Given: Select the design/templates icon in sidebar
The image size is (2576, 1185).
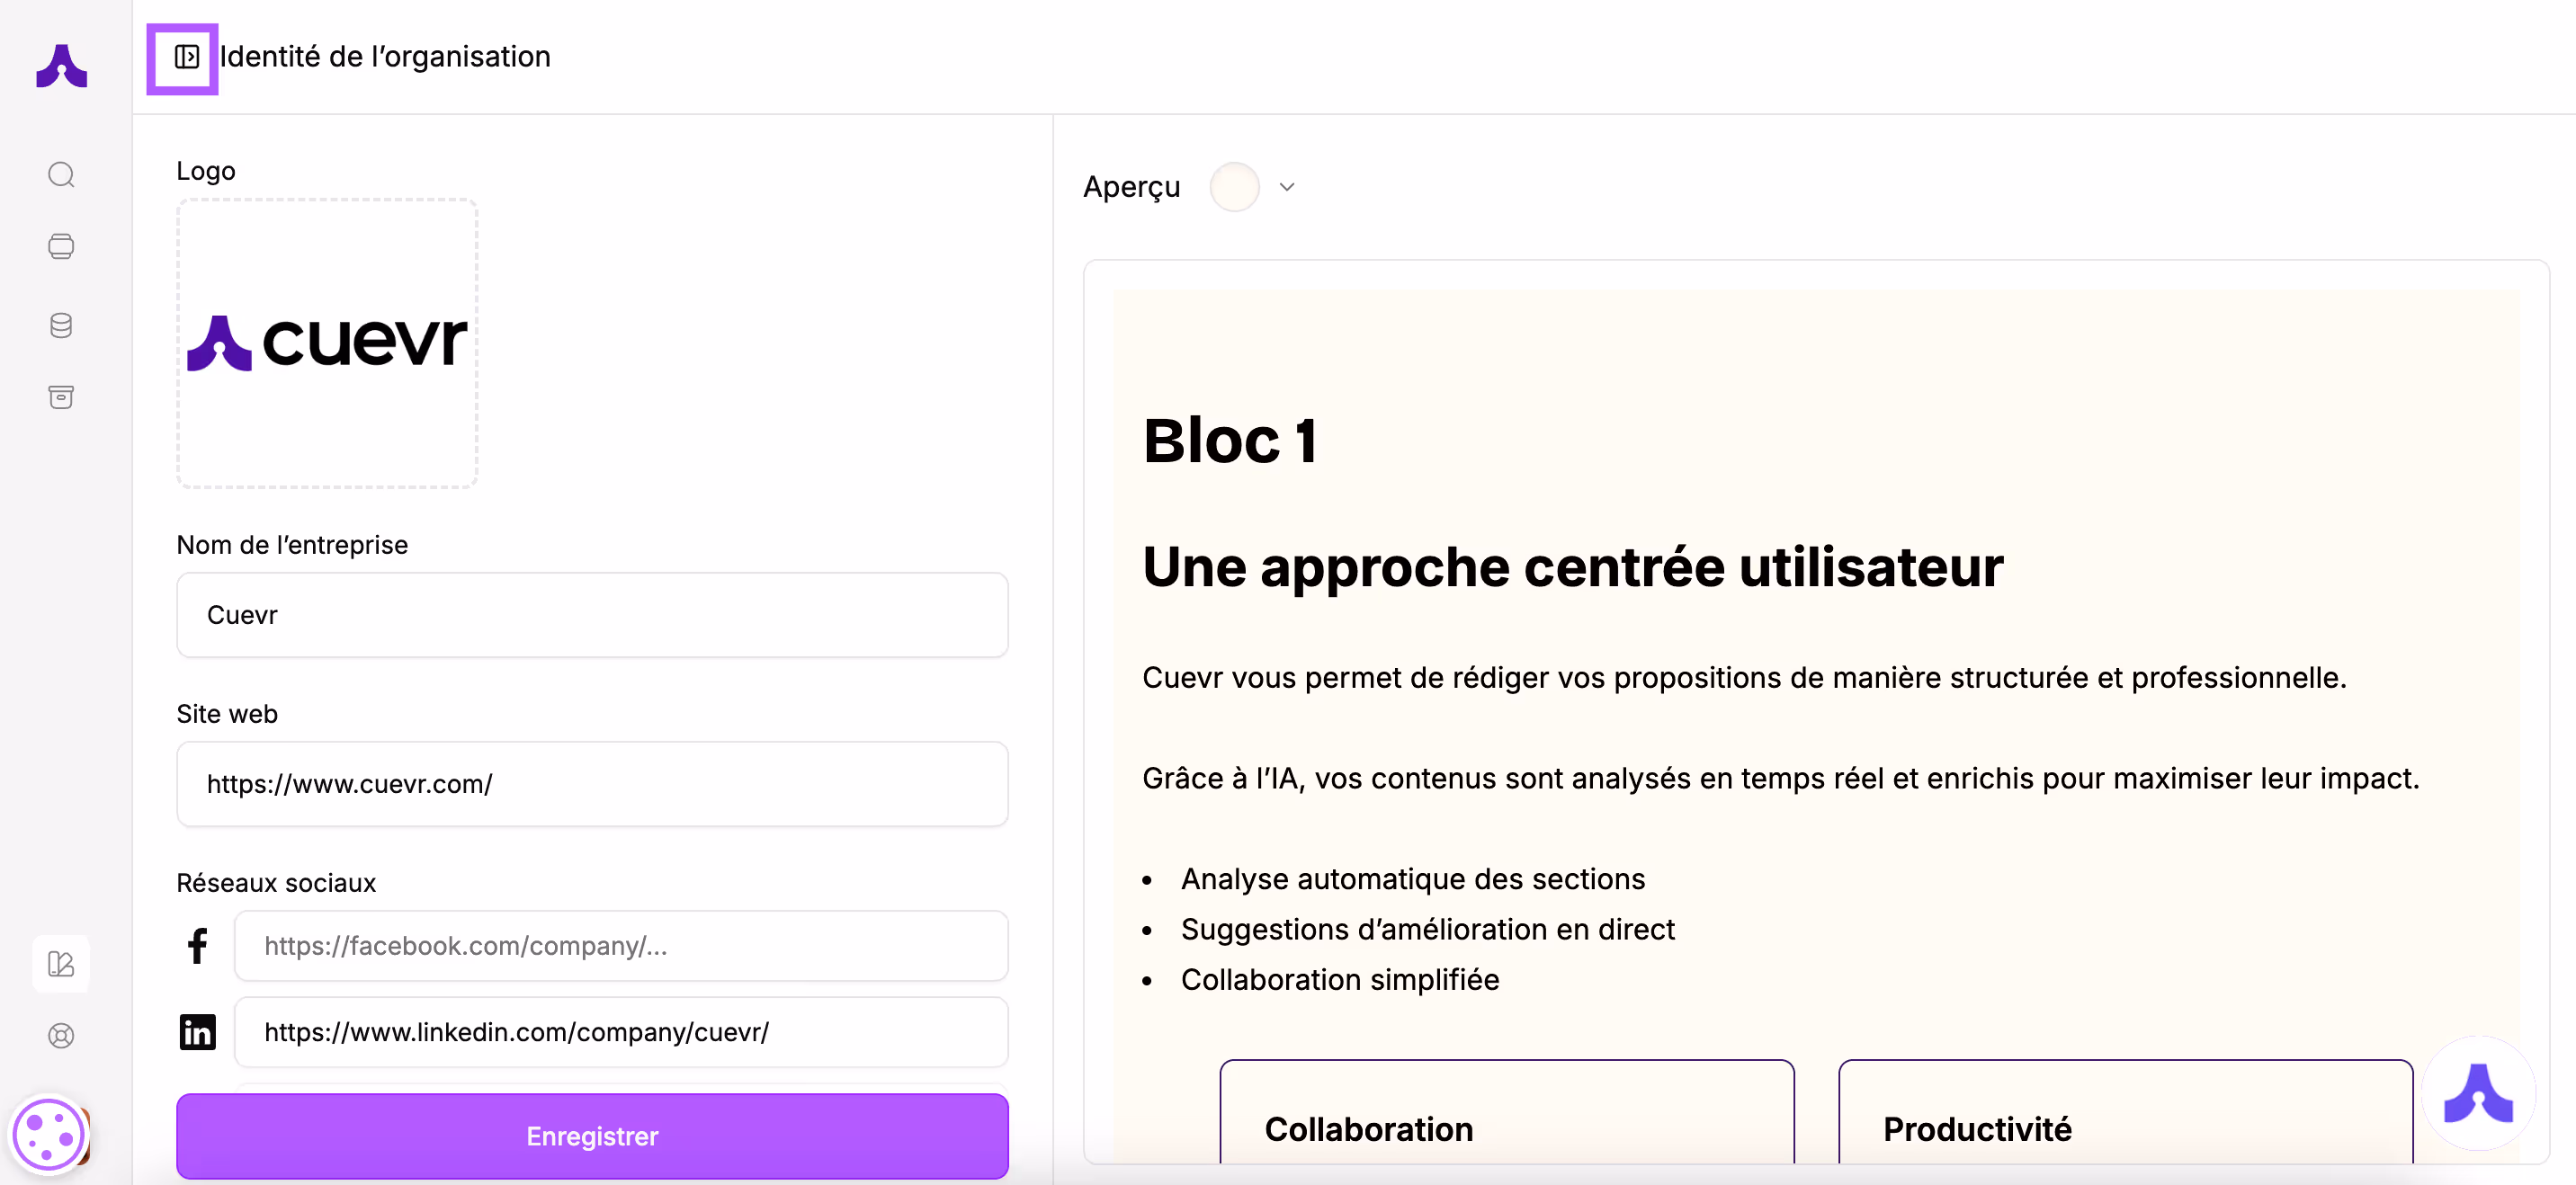Looking at the screenshot, I should pyautogui.click(x=61, y=963).
